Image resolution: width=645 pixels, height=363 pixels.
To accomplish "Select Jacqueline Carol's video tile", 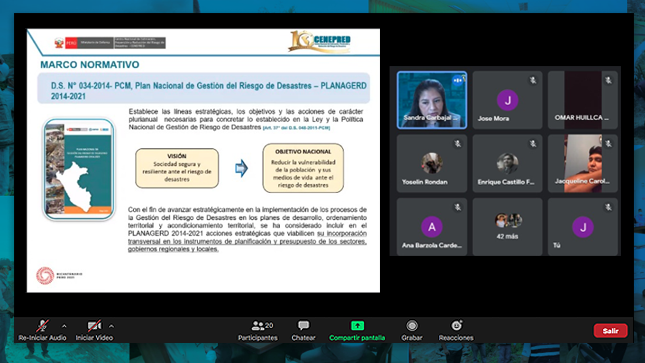I will coord(583,163).
